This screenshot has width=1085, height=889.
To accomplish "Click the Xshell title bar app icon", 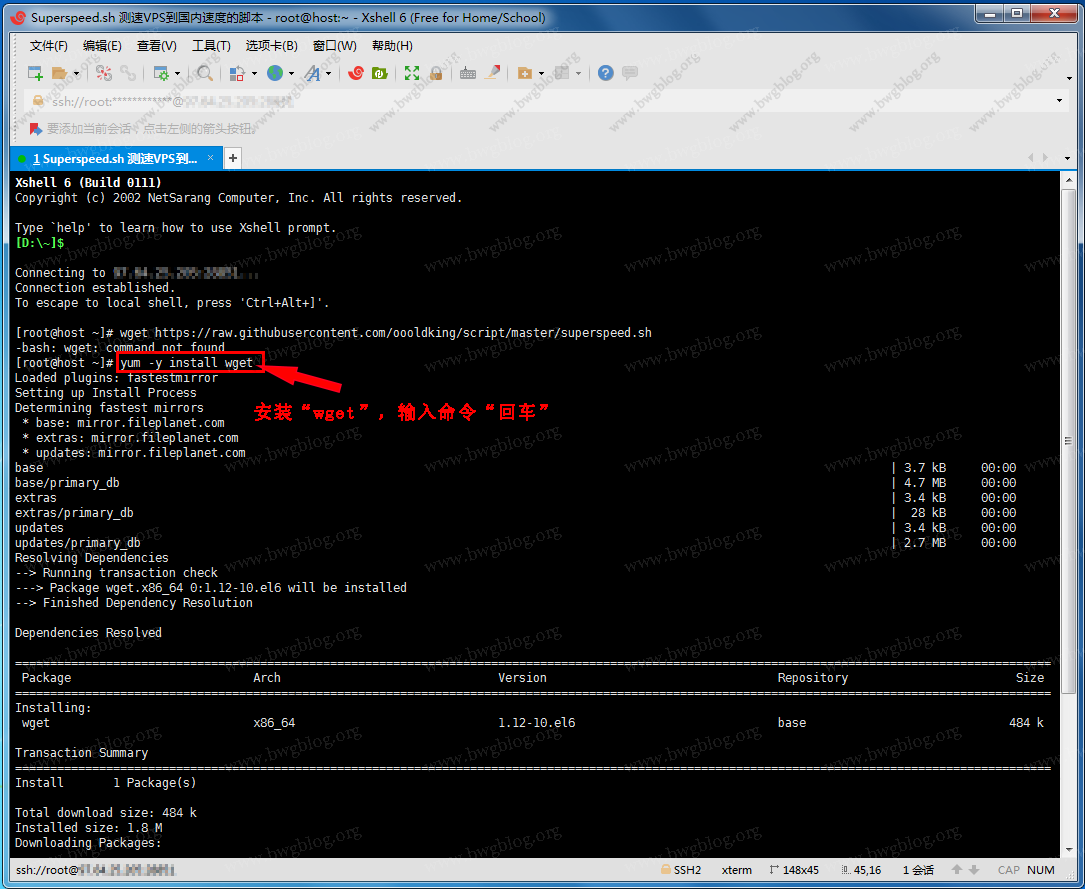I will click(x=19, y=17).
